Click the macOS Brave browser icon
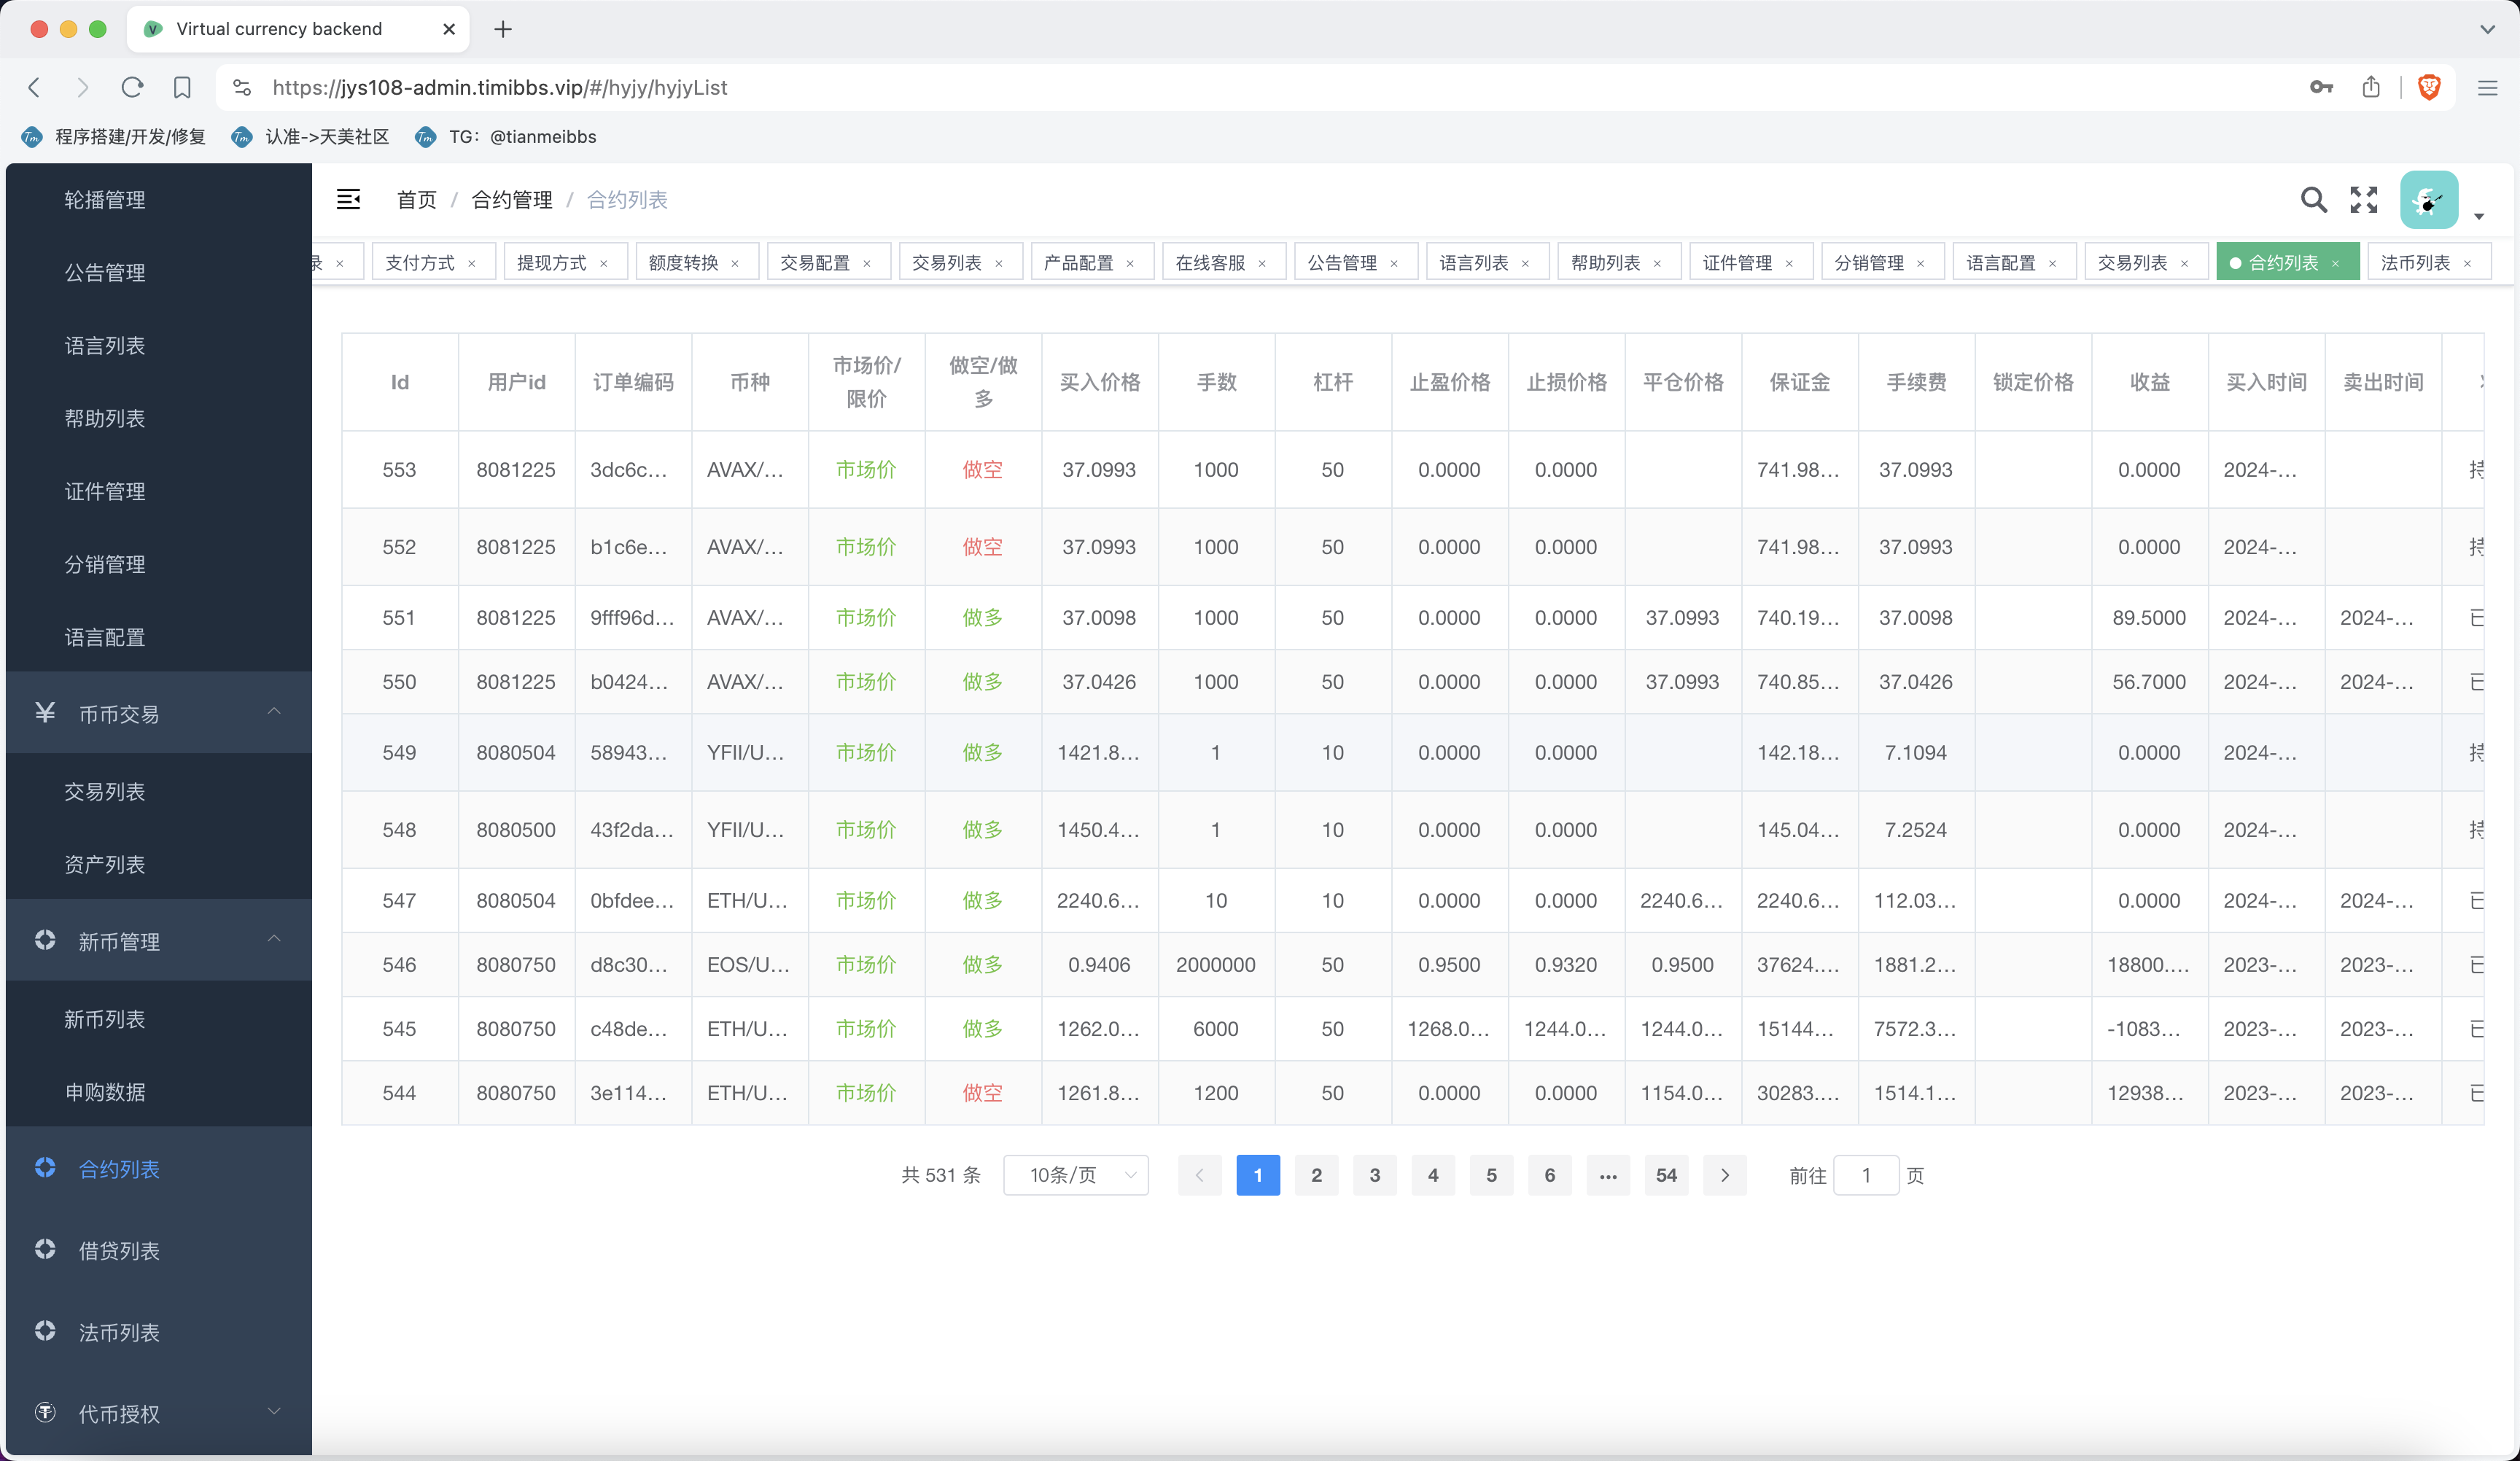 2430,85
